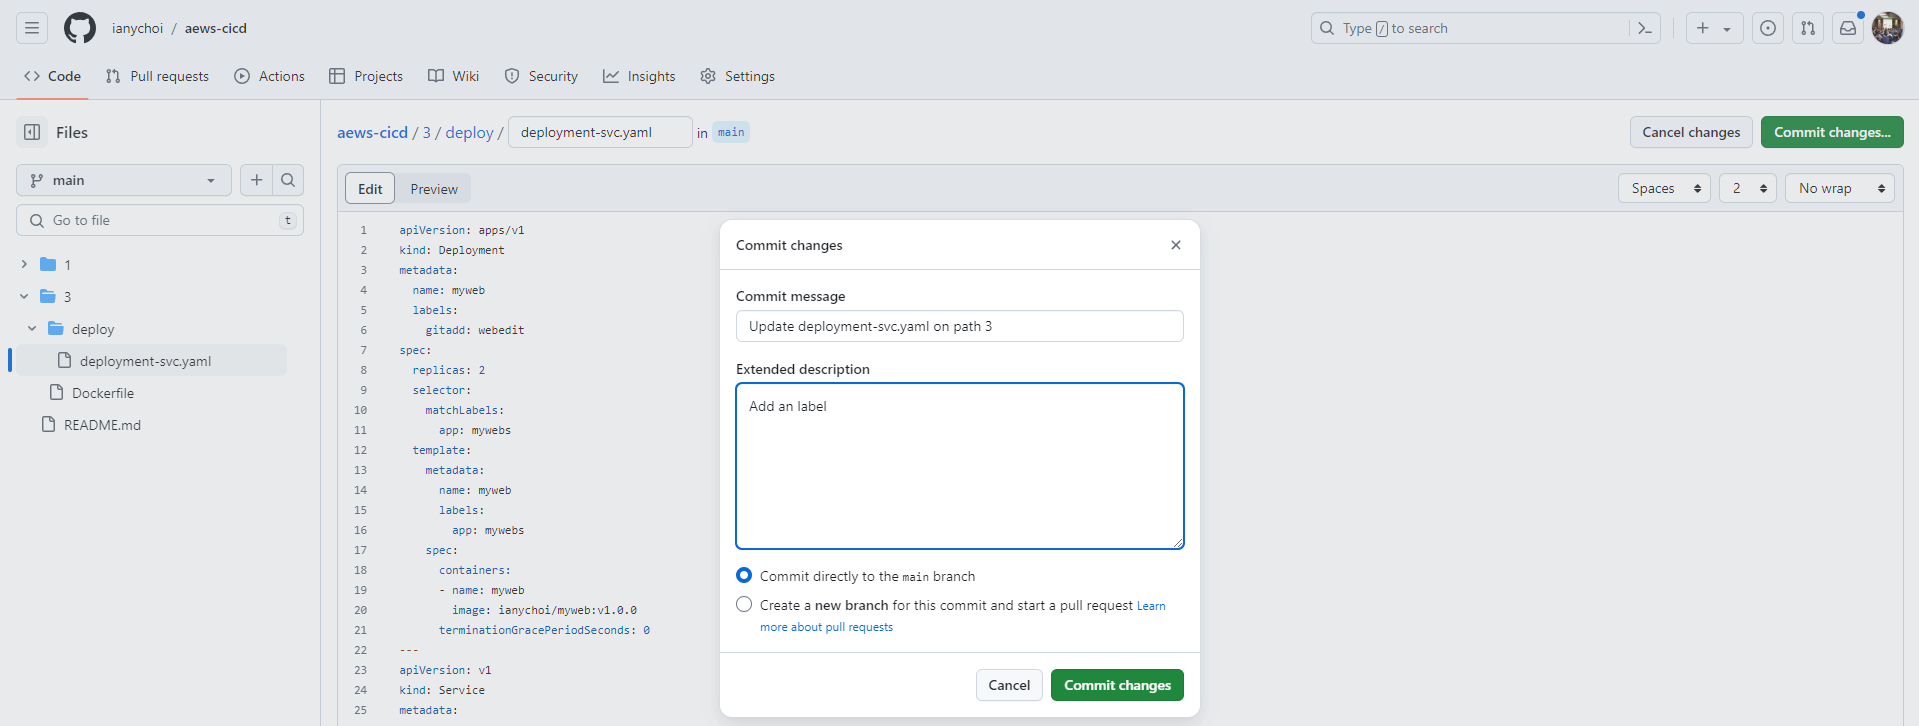Collapse the deploy folder chevron

point(32,328)
